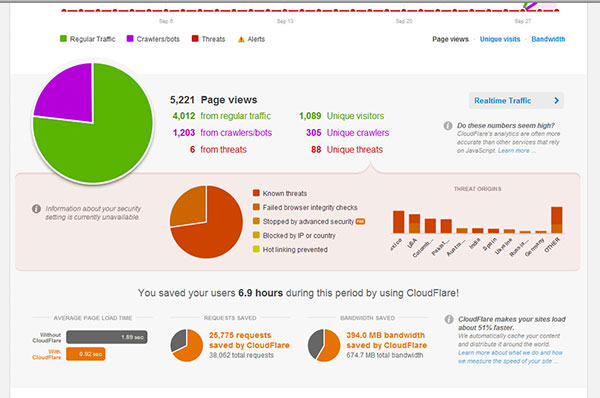Click the '5,221 Page views' heading
Image resolution: width=600 pixels, height=398 pixels.
click(x=214, y=100)
